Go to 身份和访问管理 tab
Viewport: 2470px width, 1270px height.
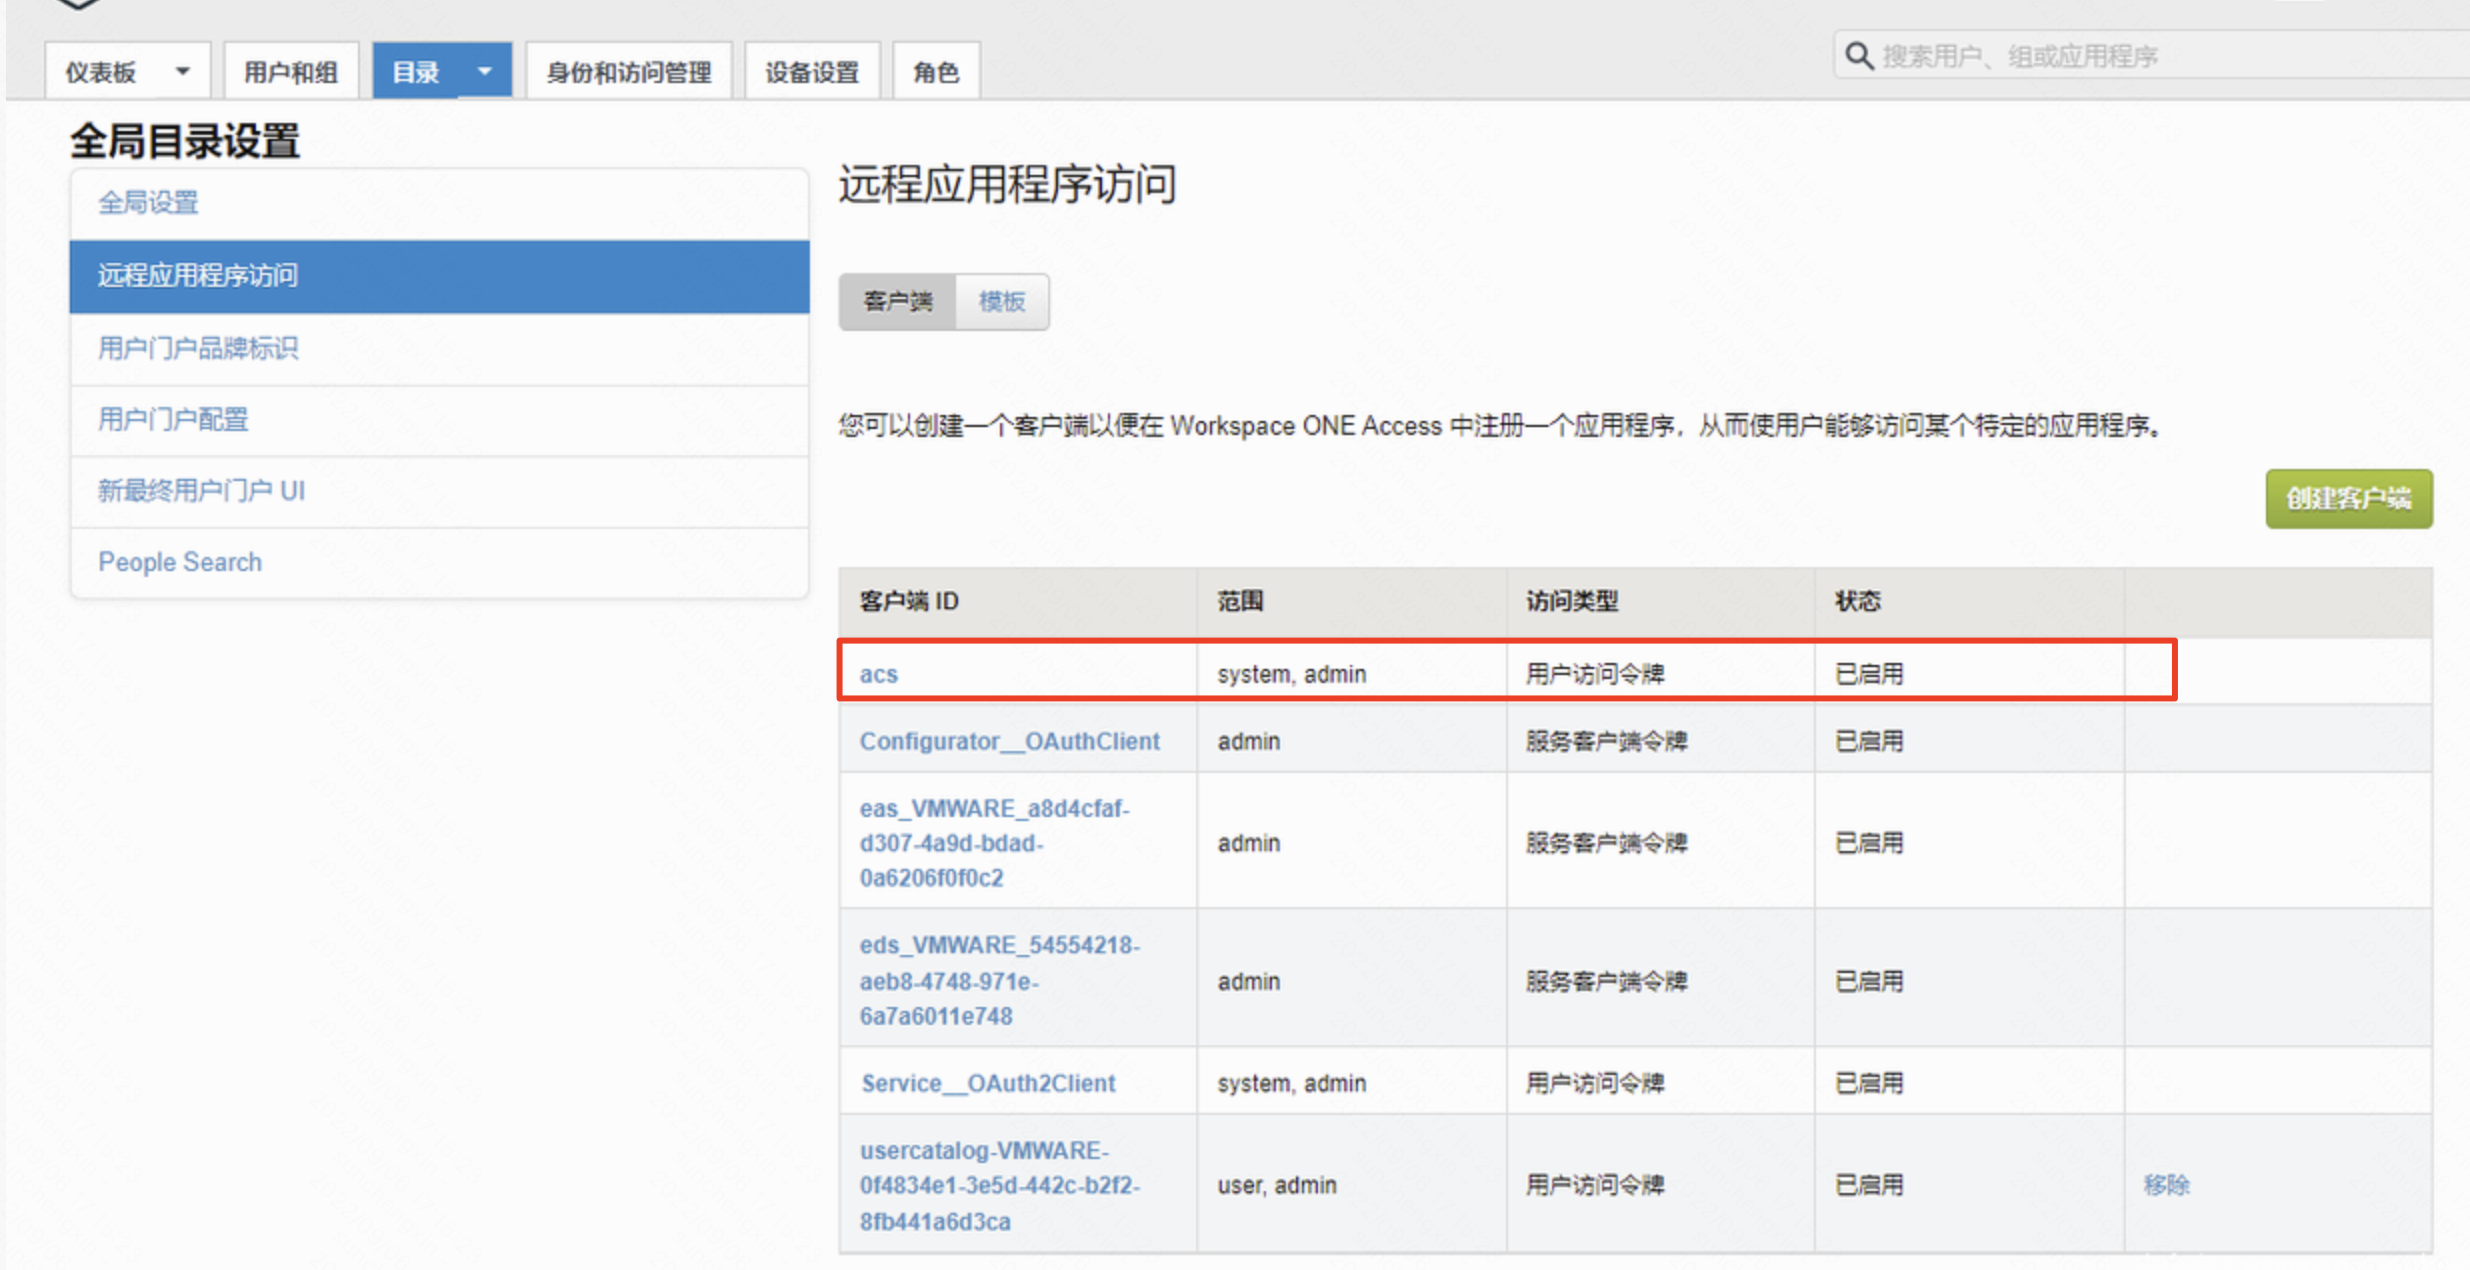[629, 72]
